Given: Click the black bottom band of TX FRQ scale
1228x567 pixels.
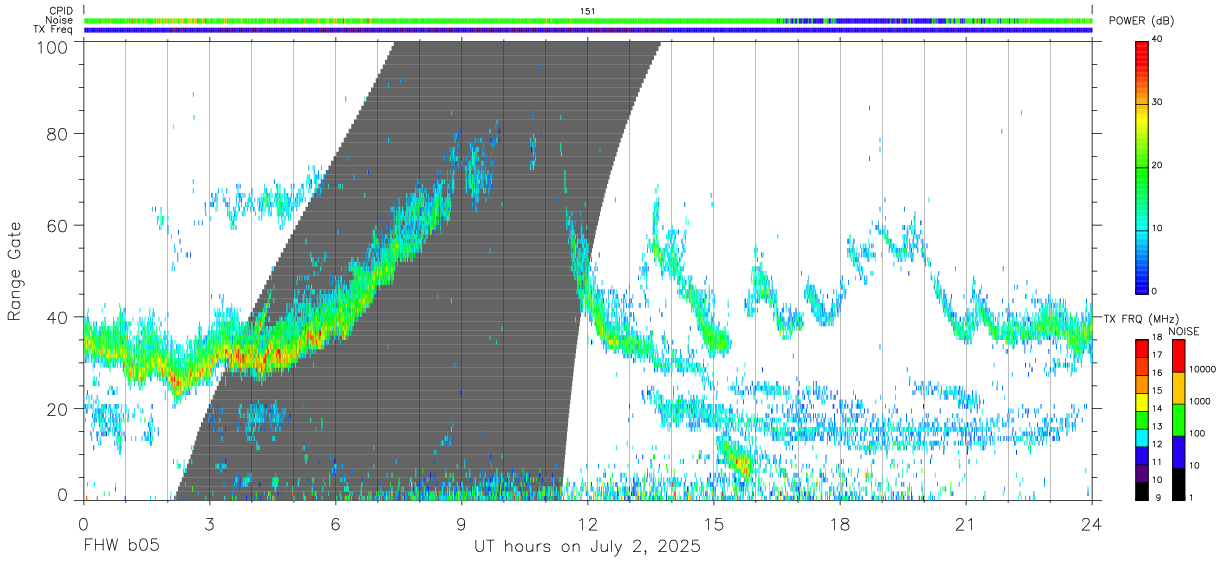Looking at the screenshot, I should pos(1142,490).
